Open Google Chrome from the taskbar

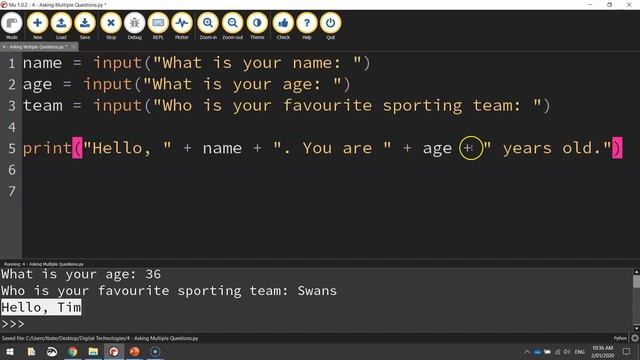pyautogui.click(x=73, y=351)
